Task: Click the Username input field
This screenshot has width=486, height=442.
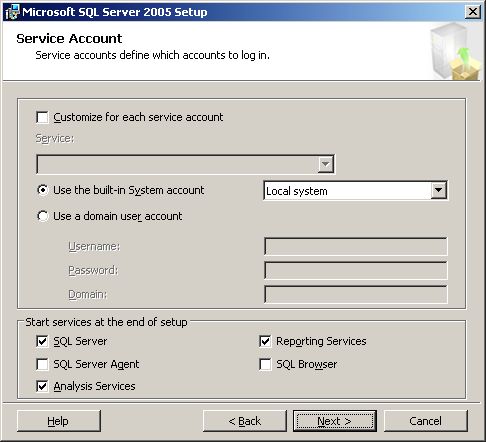Action: pos(355,246)
